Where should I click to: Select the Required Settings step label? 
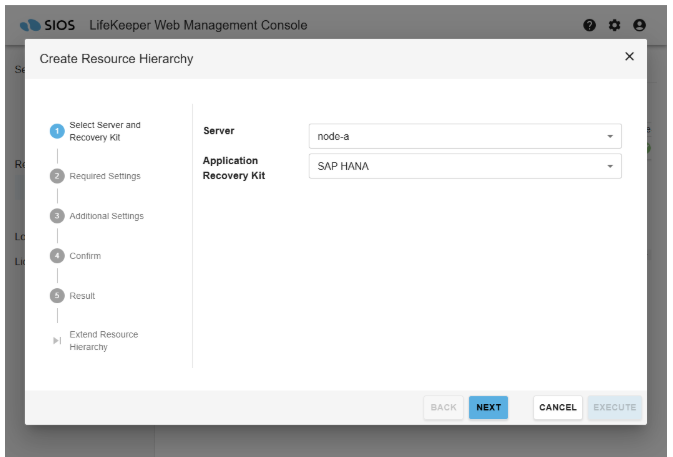(x=105, y=176)
